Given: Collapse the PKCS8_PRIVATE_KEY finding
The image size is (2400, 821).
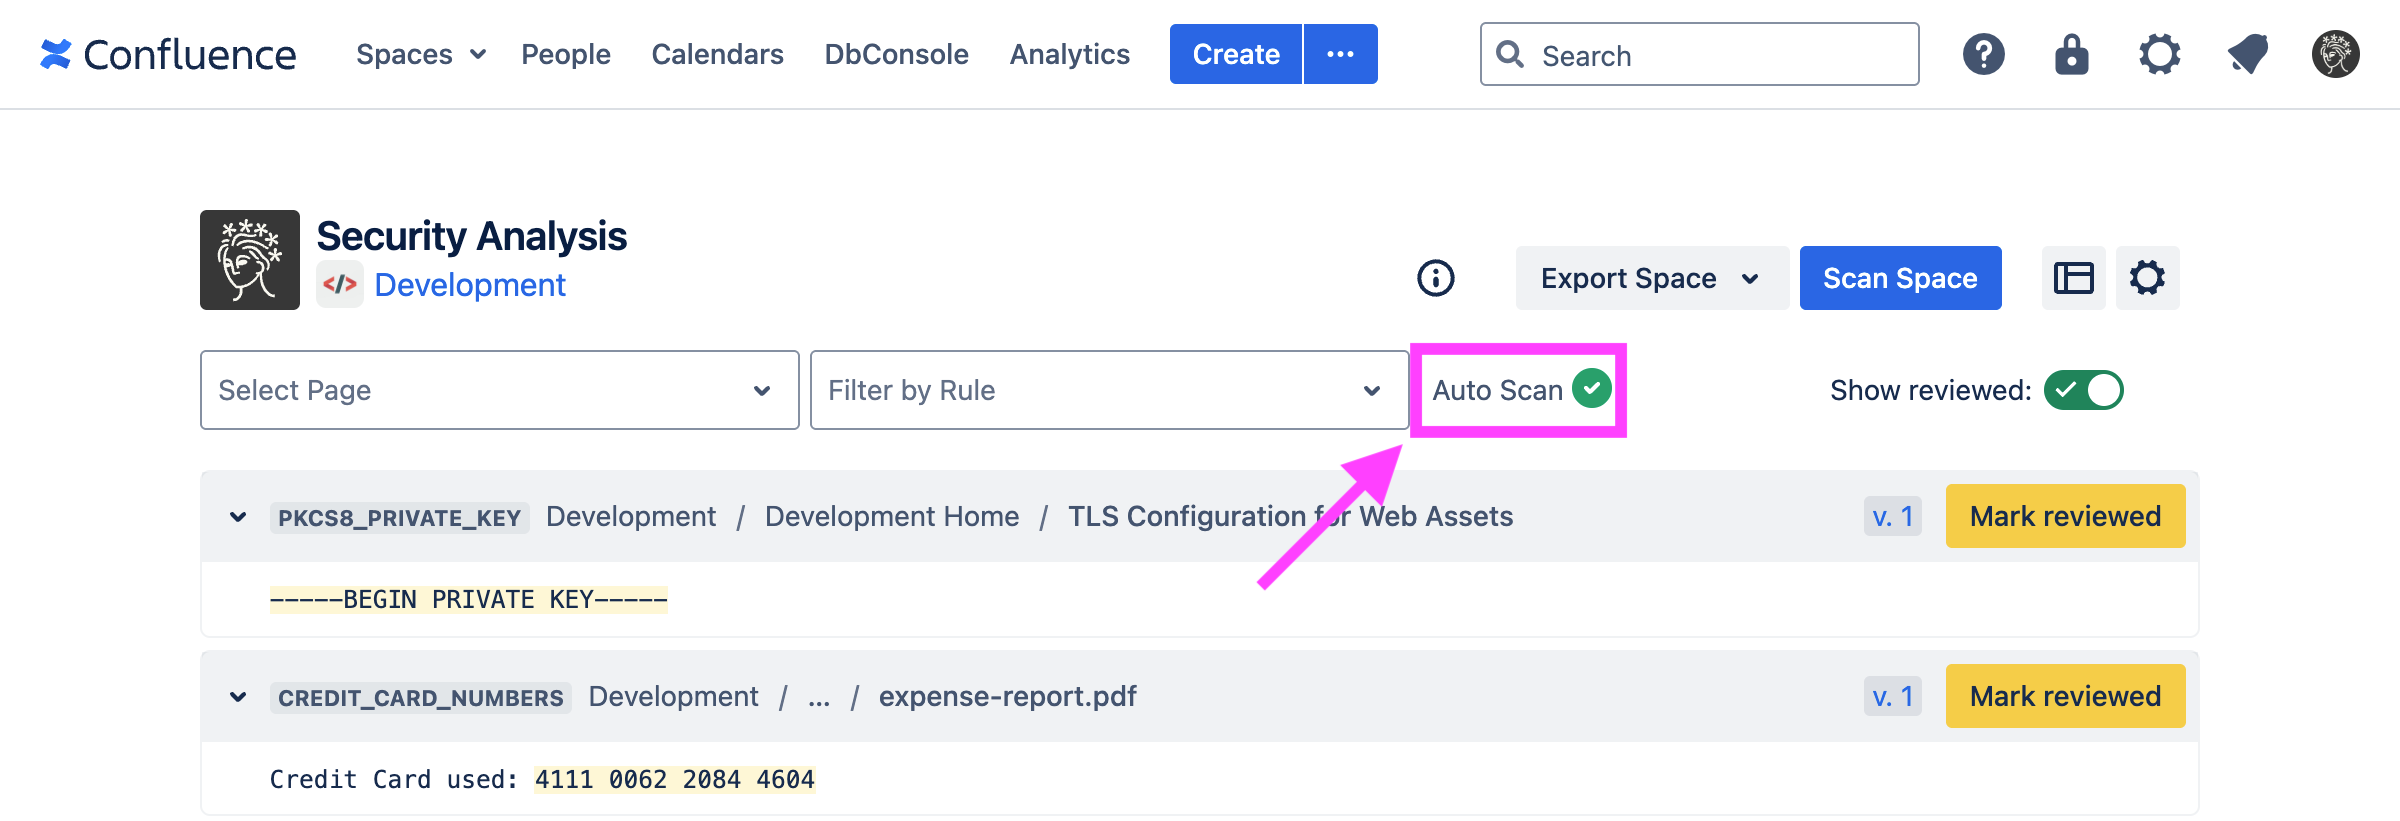Looking at the screenshot, I should [x=238, y=517].
